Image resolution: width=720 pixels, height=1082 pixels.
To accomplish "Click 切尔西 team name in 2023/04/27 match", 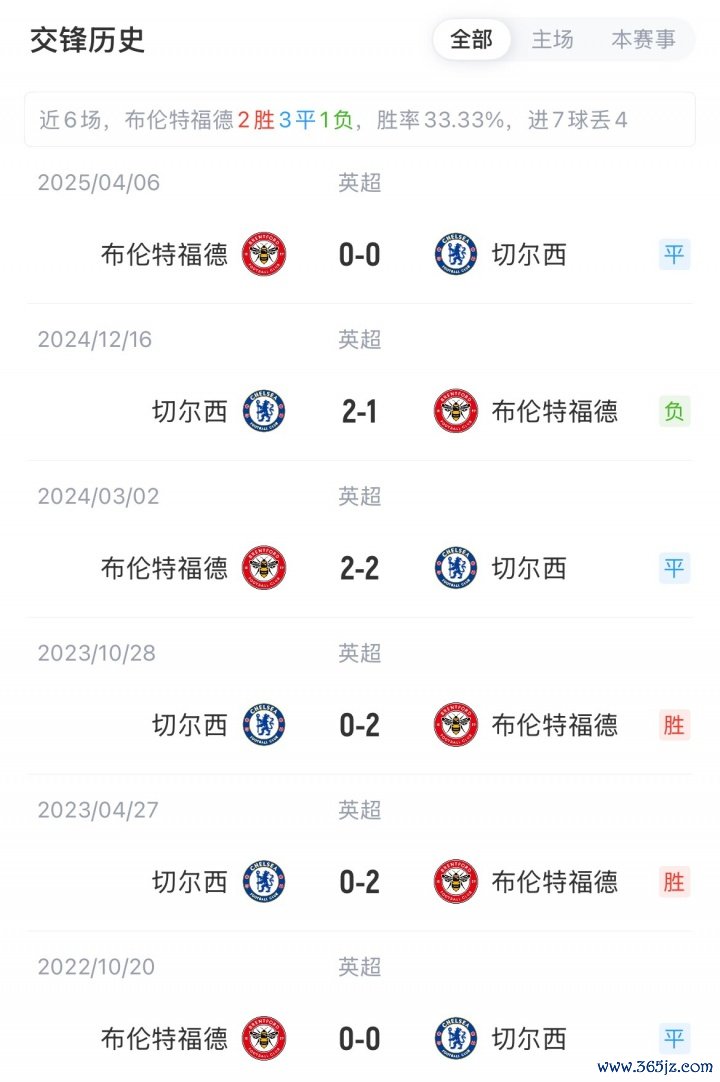I will click(x=190, y=882).
